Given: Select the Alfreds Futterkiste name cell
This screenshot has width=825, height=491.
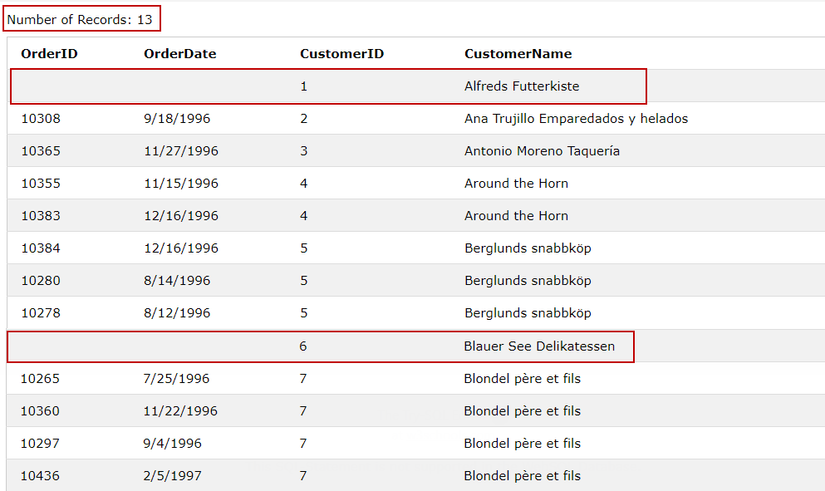Looking at the screenshot, I should 522,87.
